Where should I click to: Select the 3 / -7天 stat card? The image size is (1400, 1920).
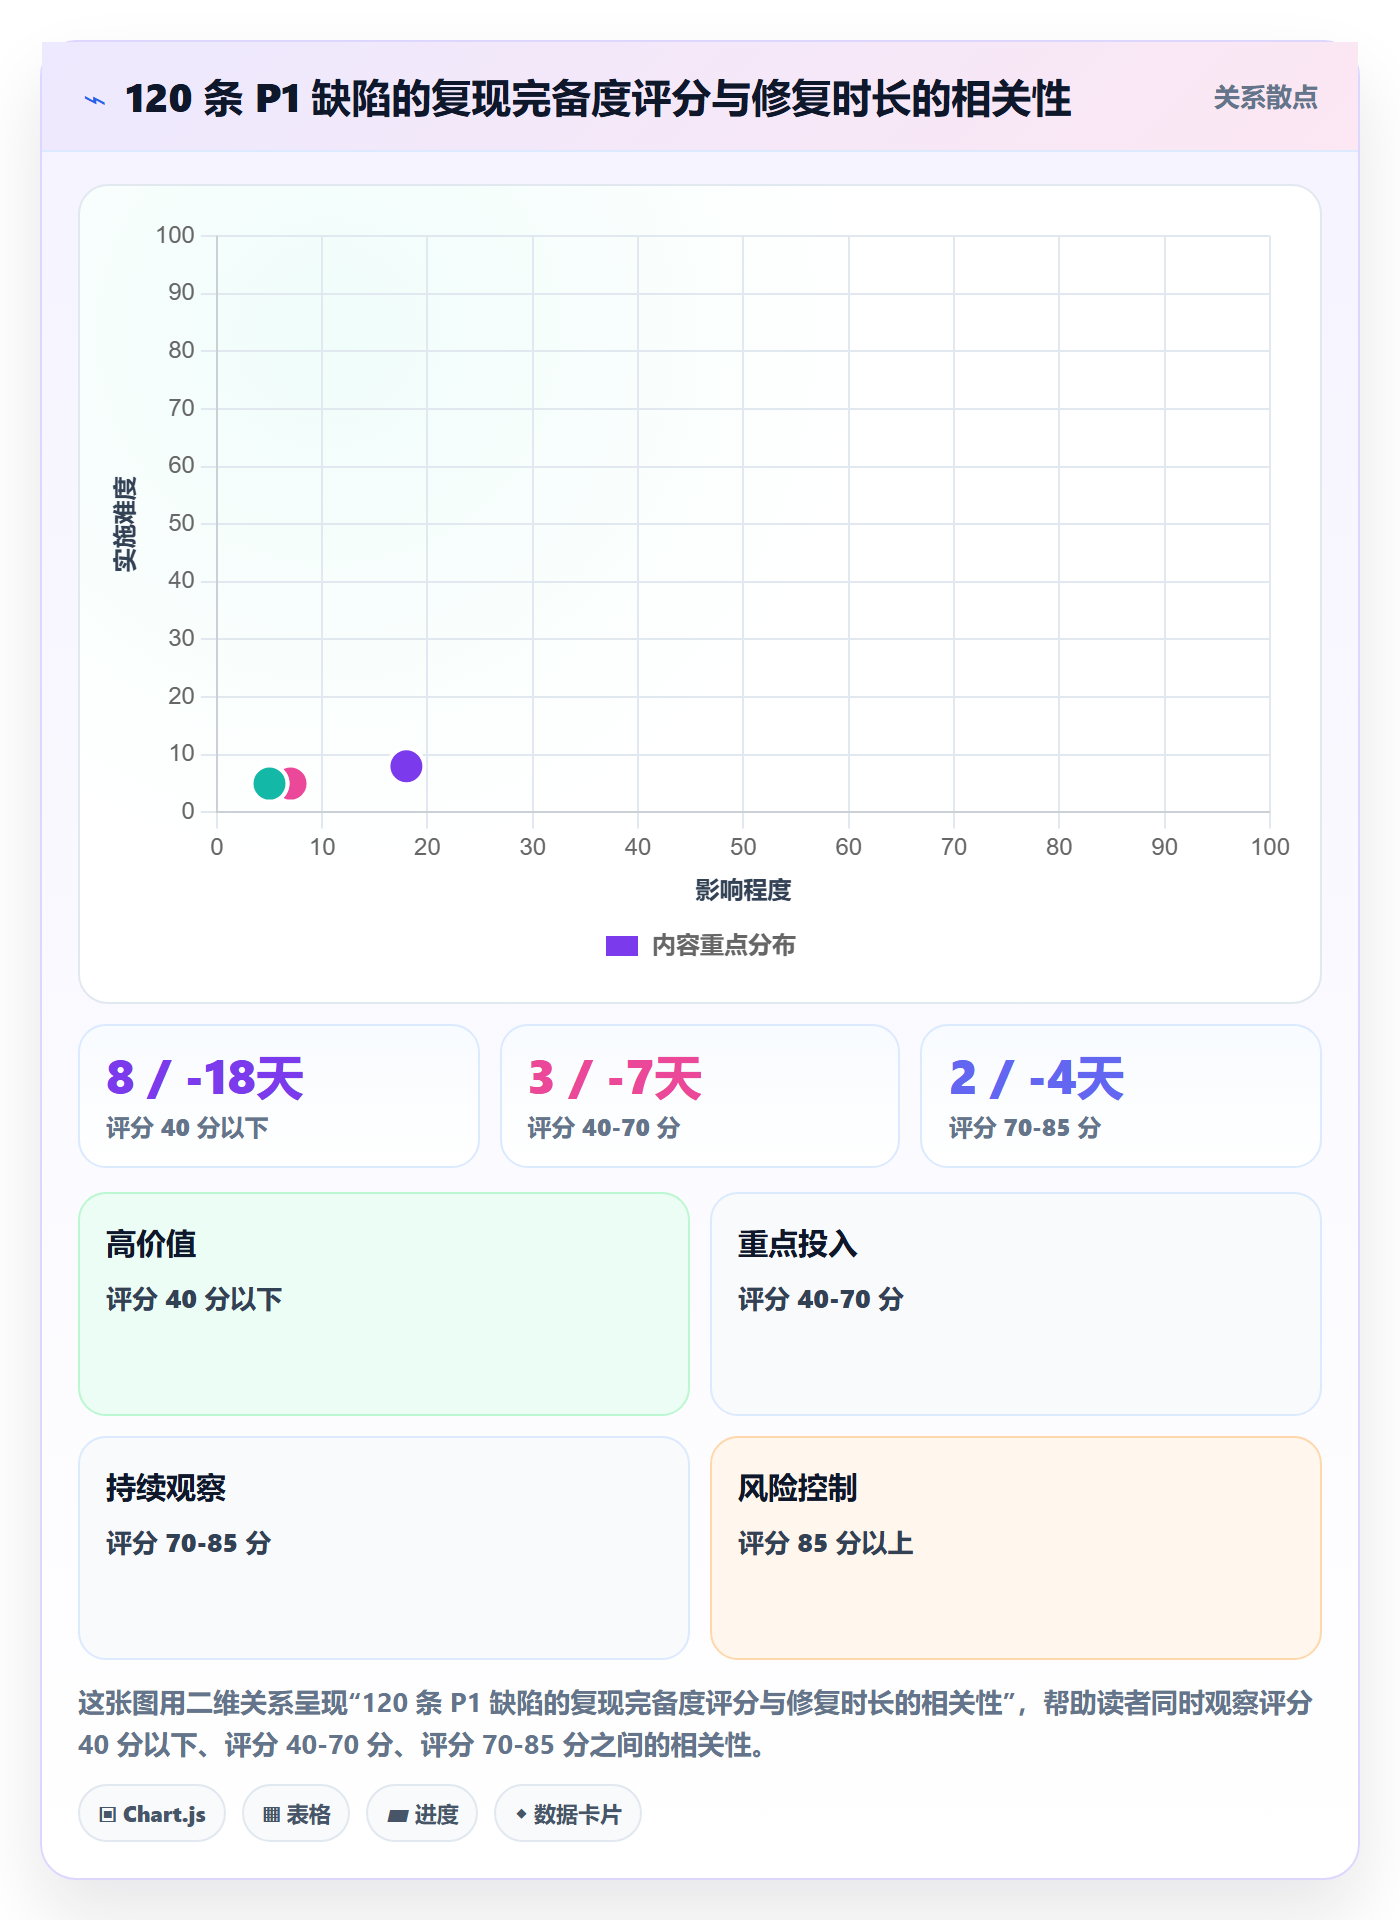(700, 1096)
